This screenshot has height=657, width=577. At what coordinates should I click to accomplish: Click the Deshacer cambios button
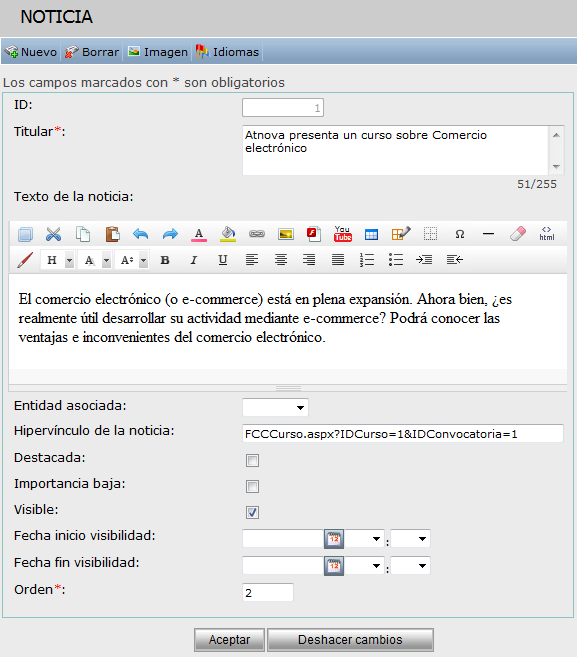coord(350,640)
